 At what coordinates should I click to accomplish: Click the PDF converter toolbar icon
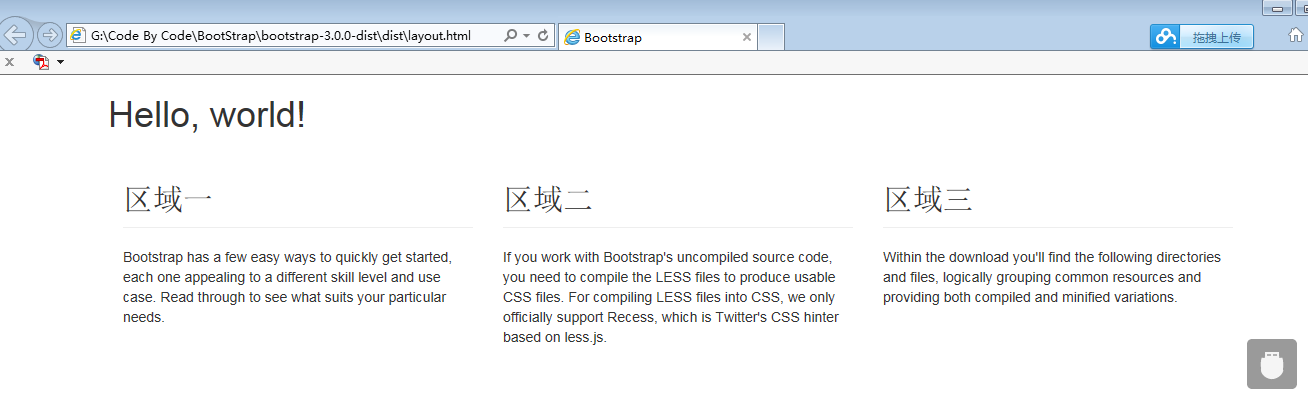41,62
